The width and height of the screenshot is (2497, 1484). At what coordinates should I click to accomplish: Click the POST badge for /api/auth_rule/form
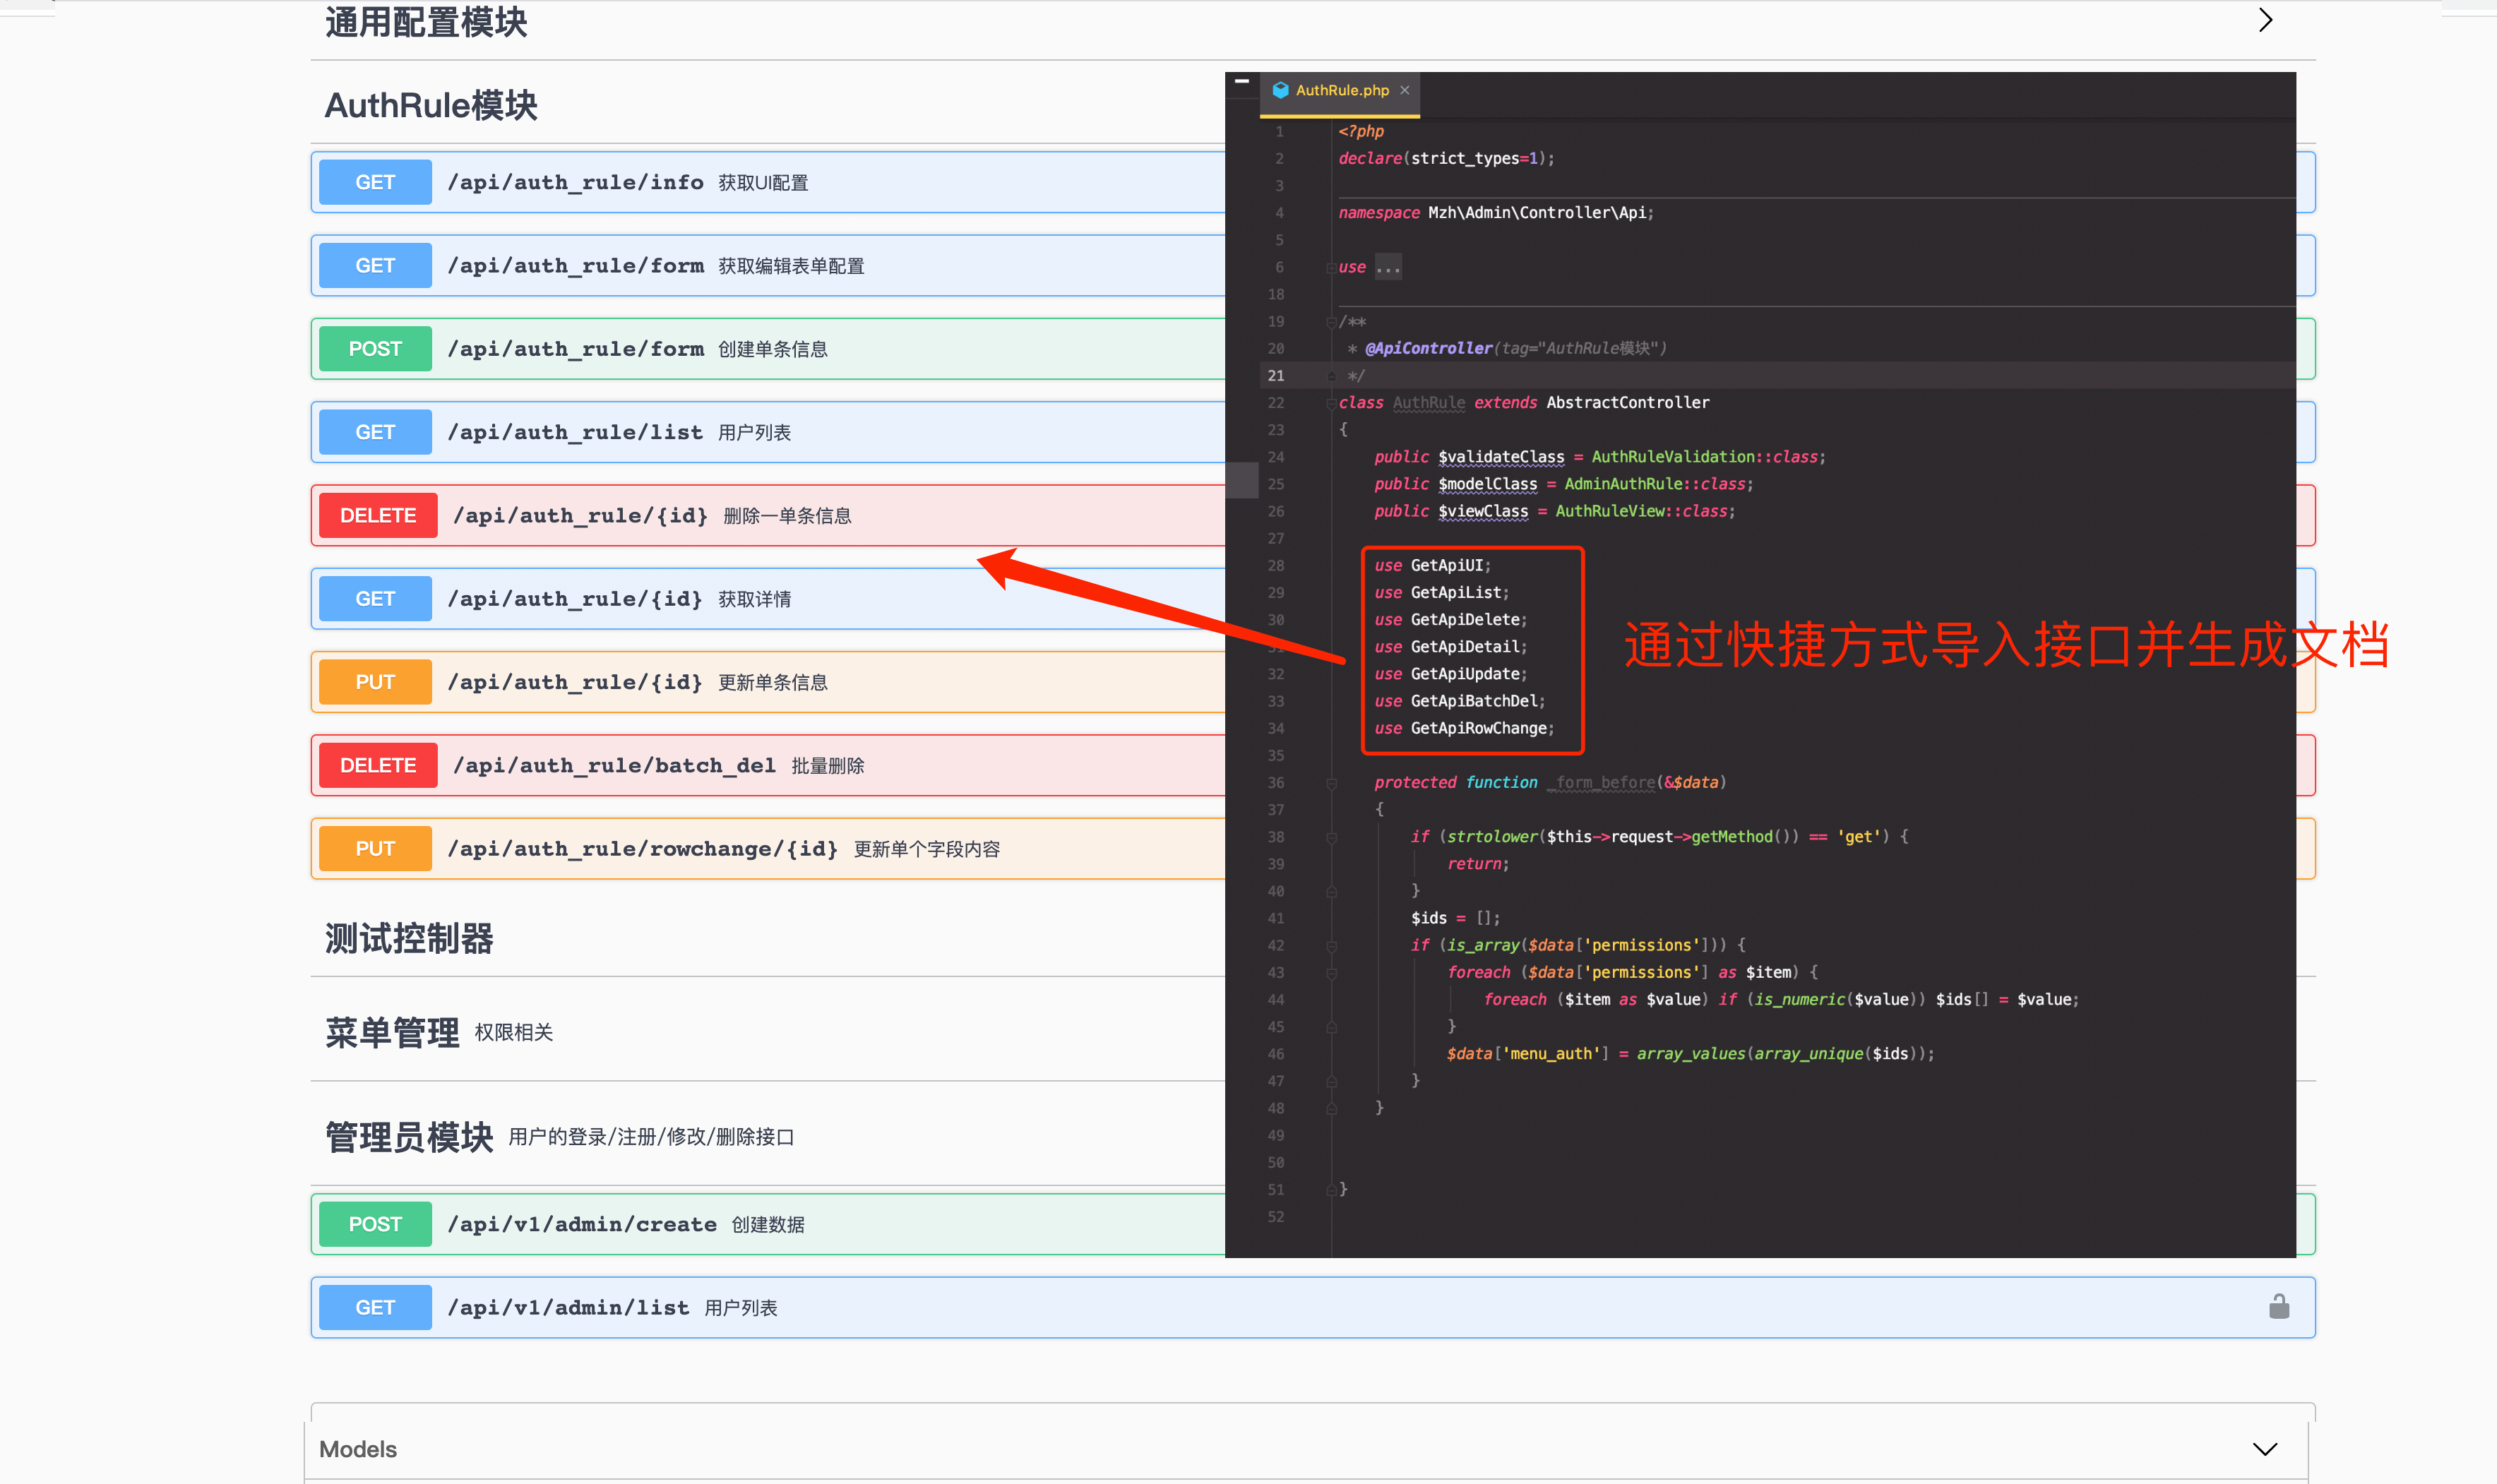(375, 349)
